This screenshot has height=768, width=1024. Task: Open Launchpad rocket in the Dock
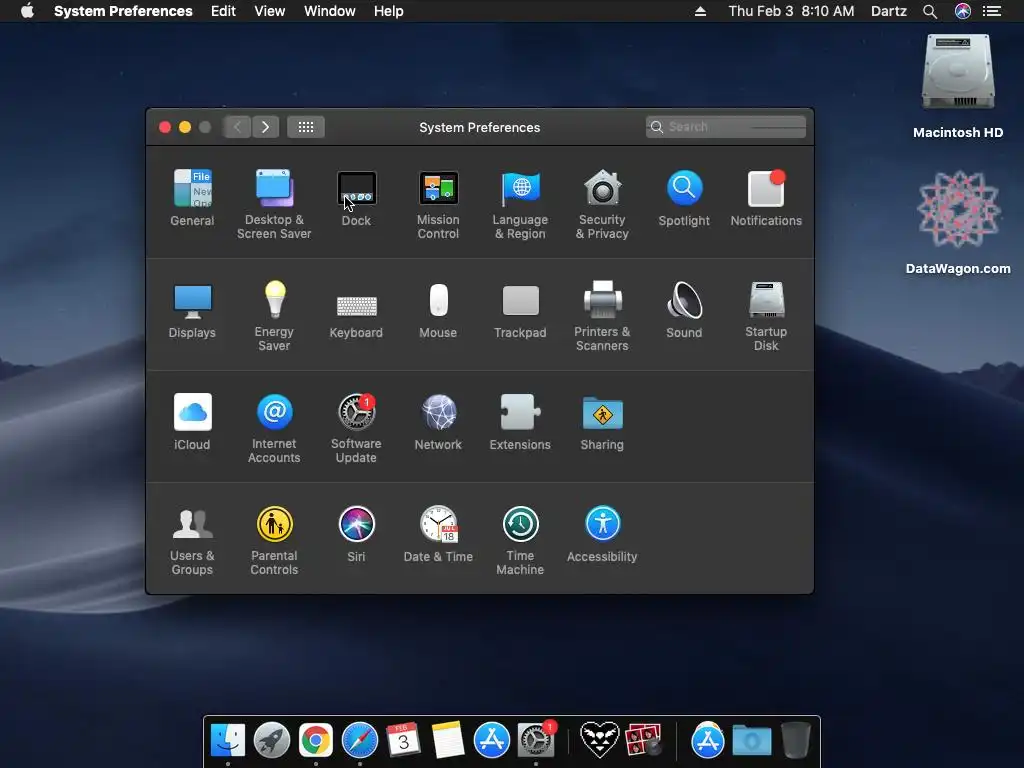pyautogui.click(x=272, y=740)
